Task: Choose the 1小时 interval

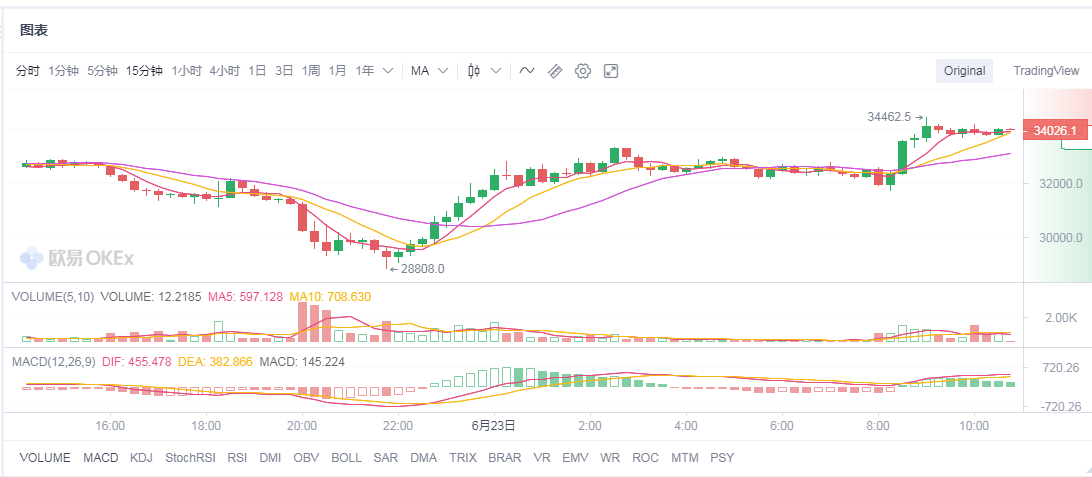Action: (x=186, y=71)
